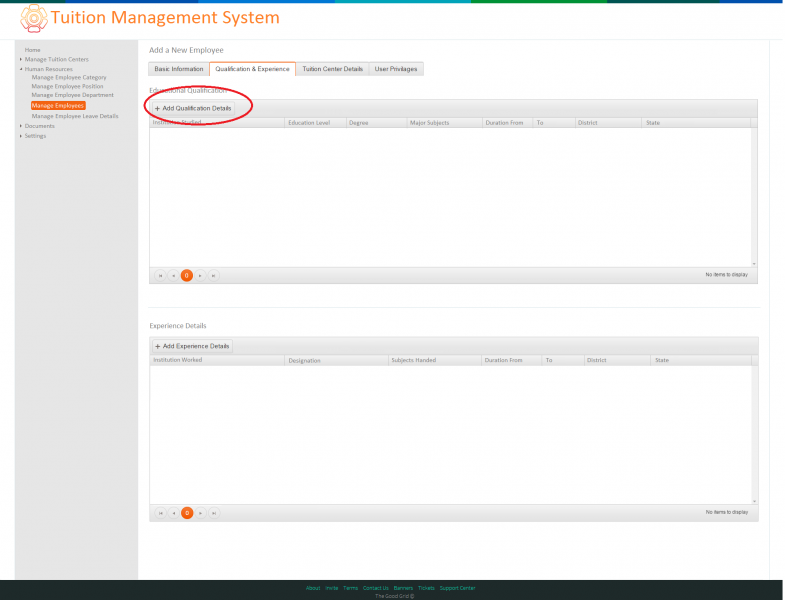Go to next page in experience grid pager
Viewport: 785px width, 600px height.
(x=201, y=513)
